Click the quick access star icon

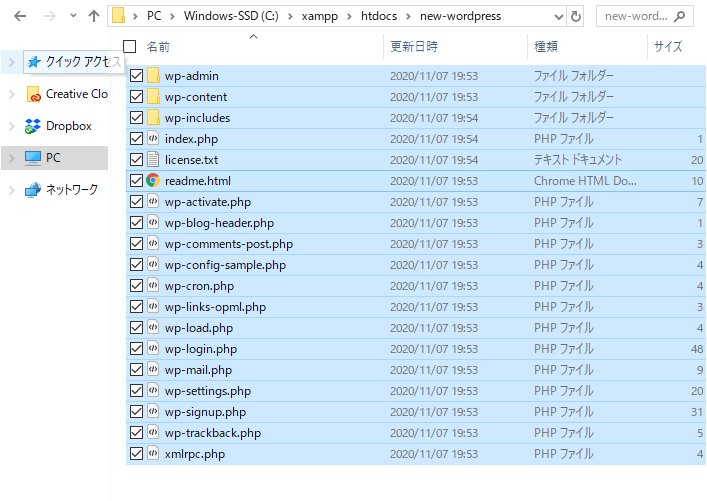pyautogui.click(x=33, y=62)
